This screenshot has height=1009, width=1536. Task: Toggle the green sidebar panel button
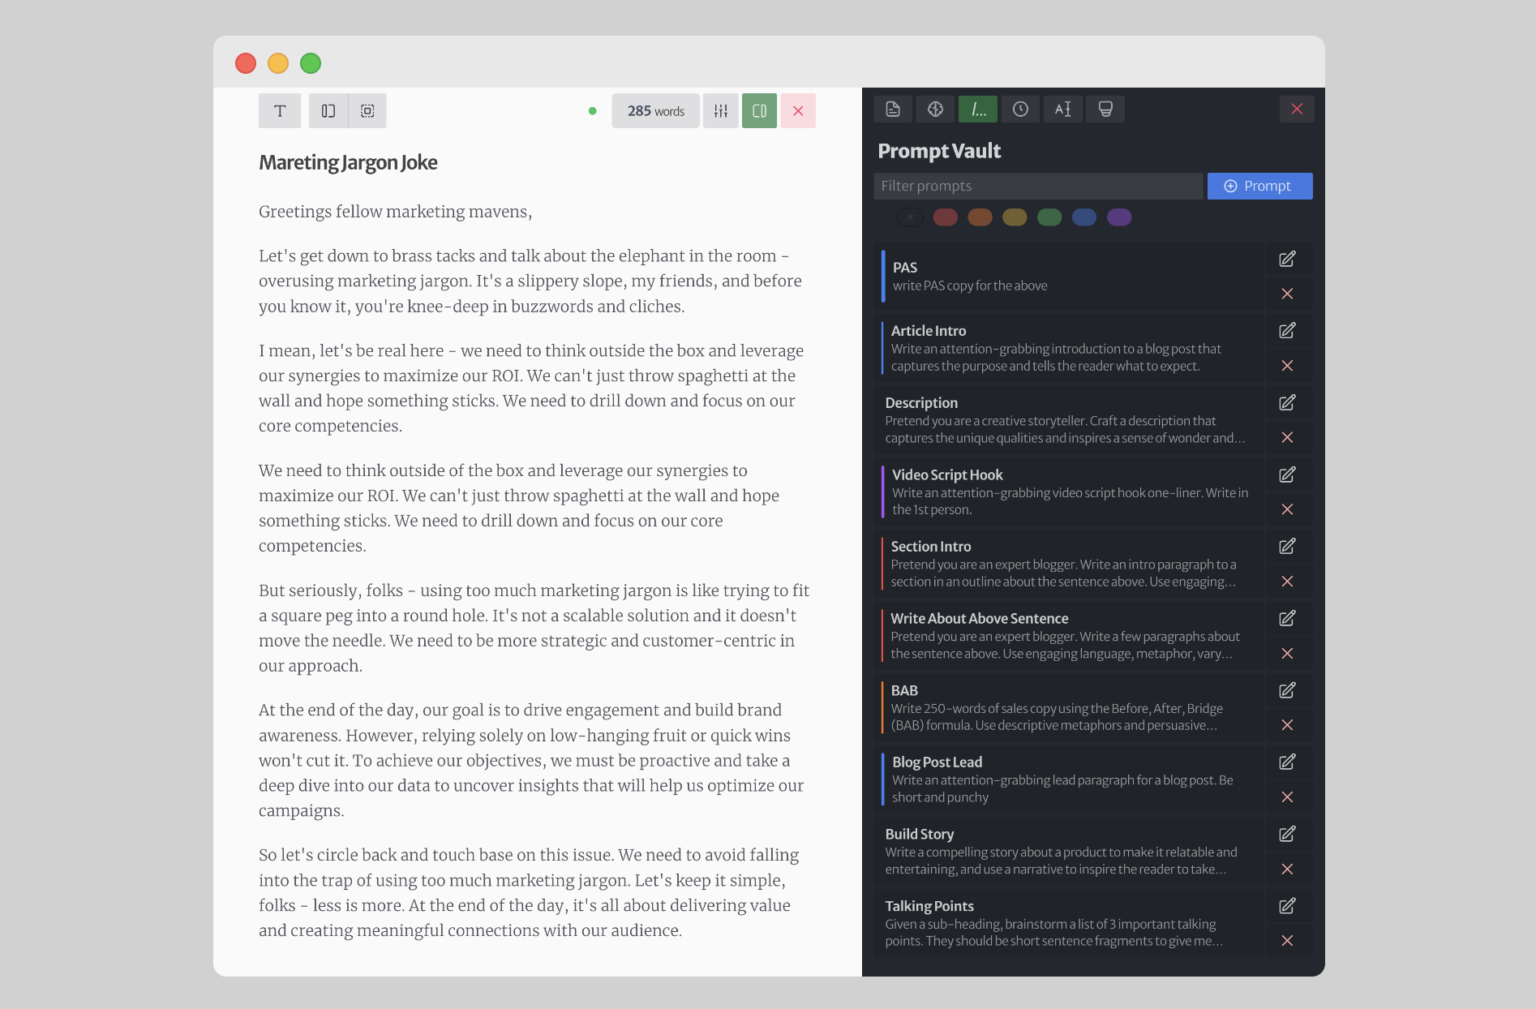(759, 110)
